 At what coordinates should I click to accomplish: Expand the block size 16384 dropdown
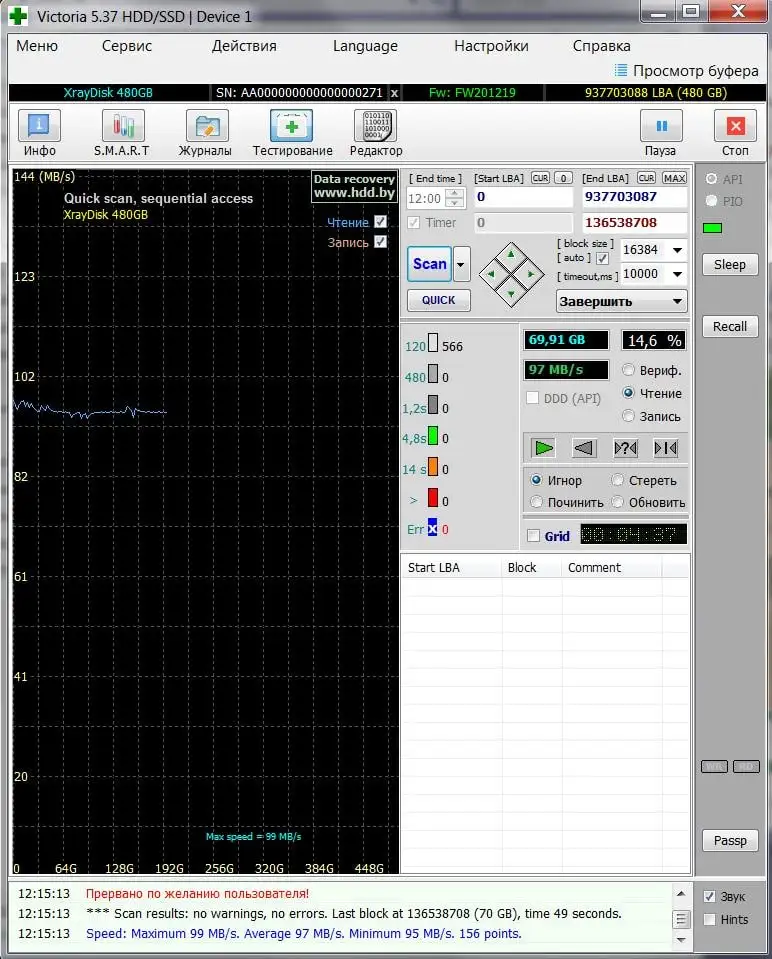(x=677, y=250)
